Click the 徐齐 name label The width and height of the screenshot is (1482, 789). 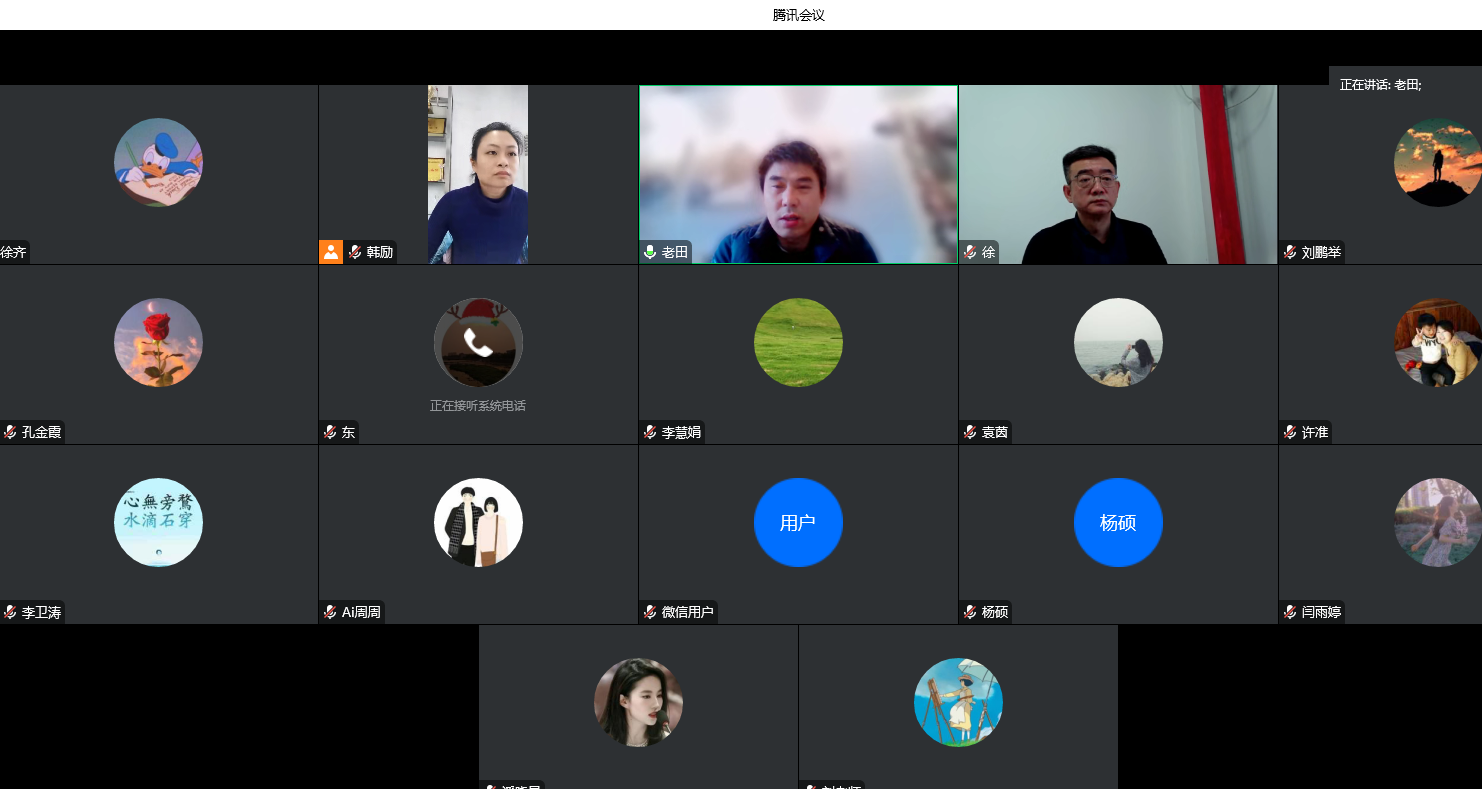13,252
